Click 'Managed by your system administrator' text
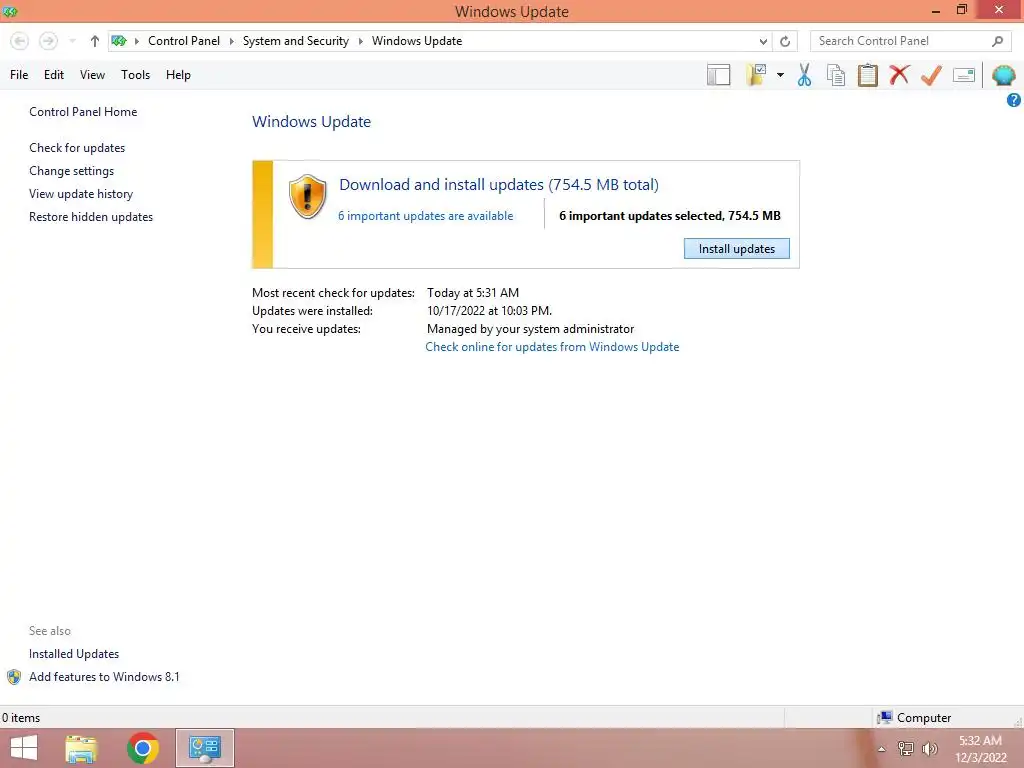 (x=530, y=329)
